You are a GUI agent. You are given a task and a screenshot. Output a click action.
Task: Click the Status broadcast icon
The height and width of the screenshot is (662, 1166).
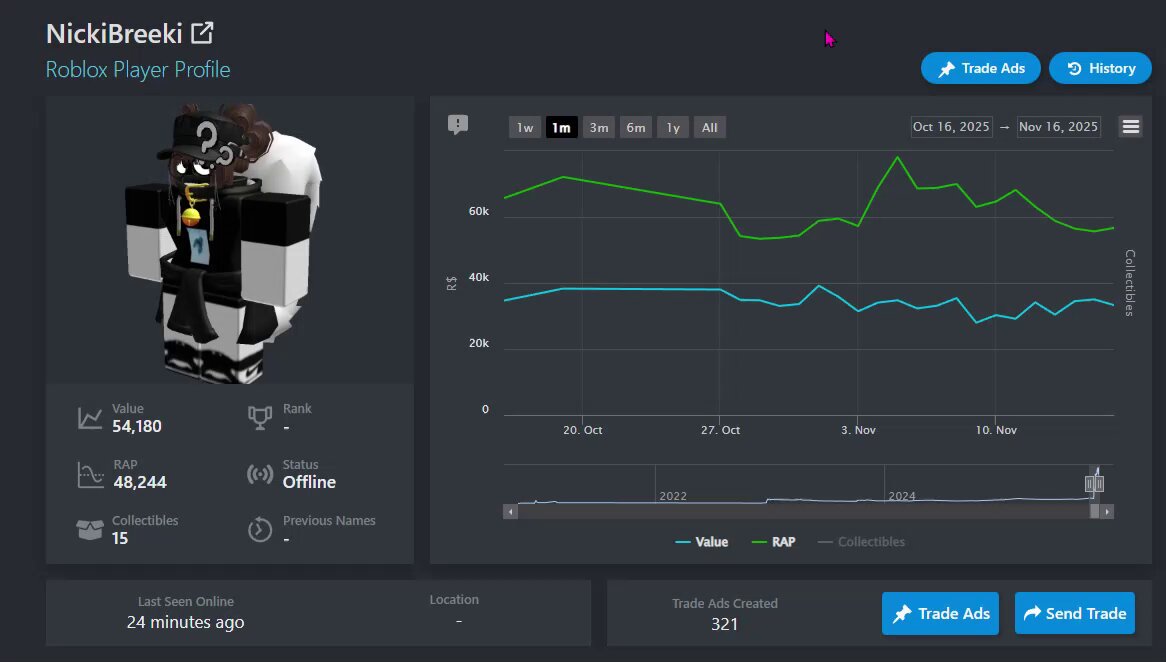tap(260, 474)
